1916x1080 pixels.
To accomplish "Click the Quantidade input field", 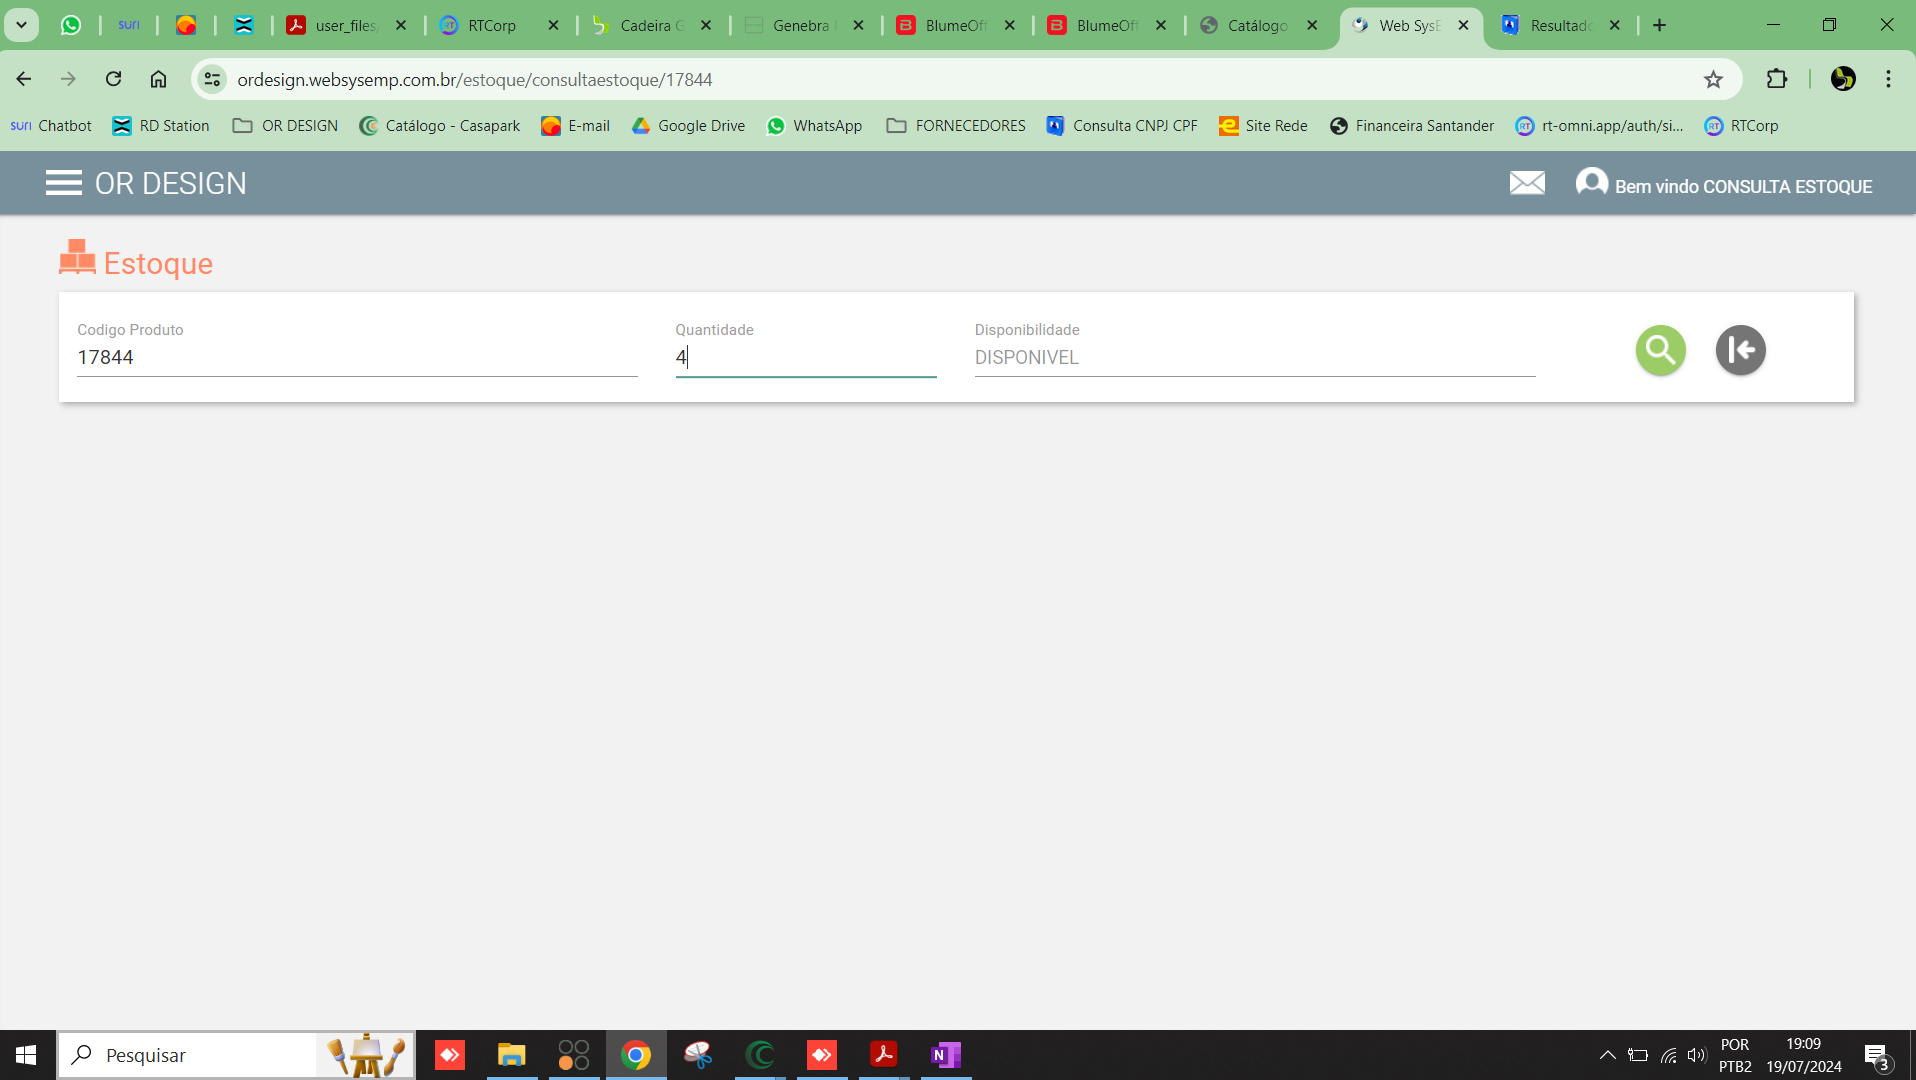I will (805, 357).
